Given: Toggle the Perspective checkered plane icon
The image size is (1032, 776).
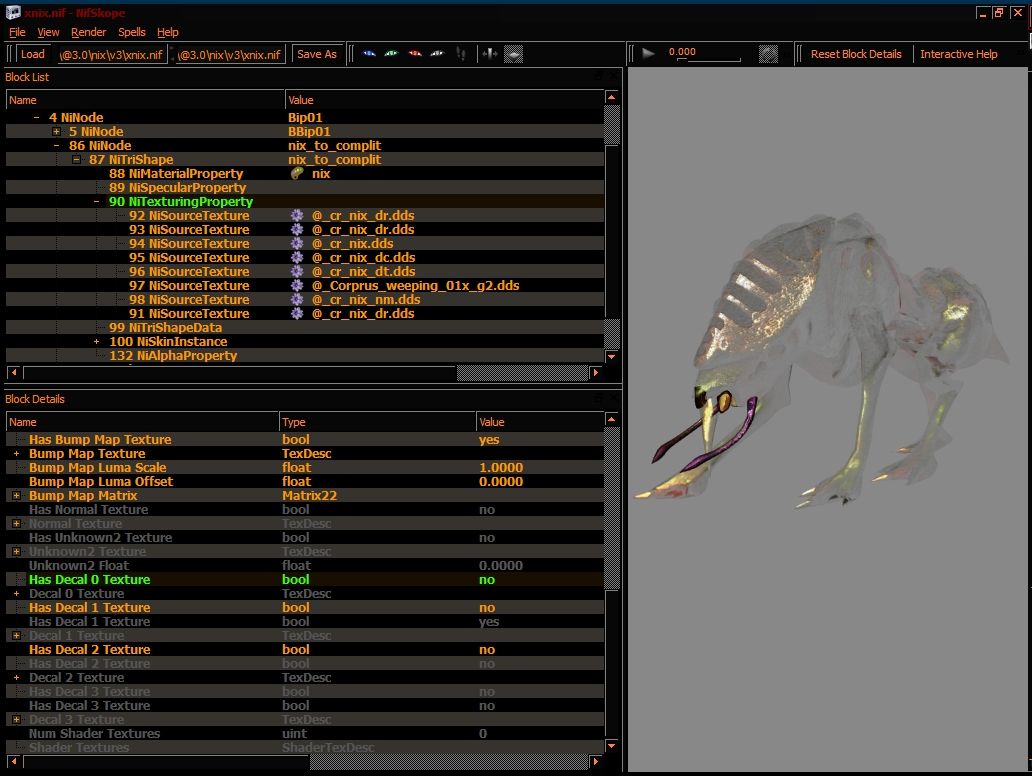Looking at the screenshot, I should [x=513, y=54].
